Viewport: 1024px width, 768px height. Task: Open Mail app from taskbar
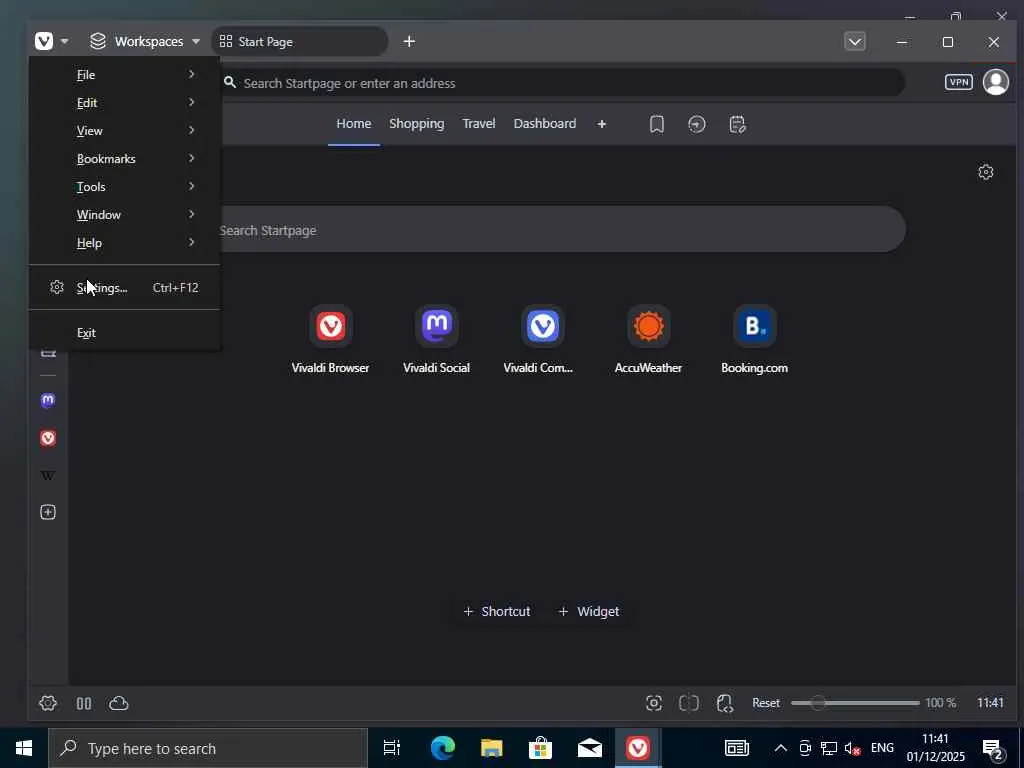pos(589,748)
